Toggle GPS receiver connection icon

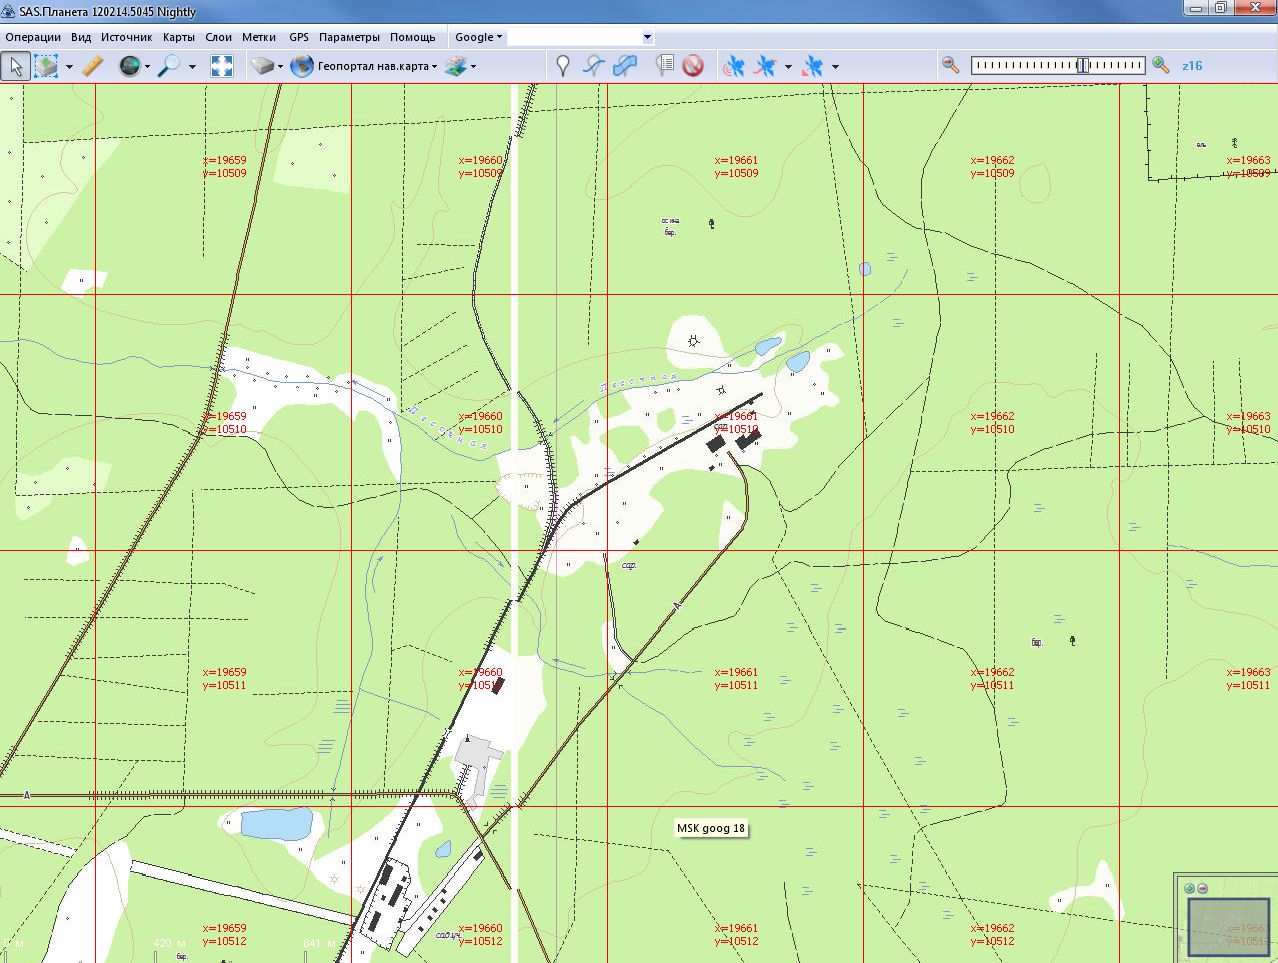734,66
